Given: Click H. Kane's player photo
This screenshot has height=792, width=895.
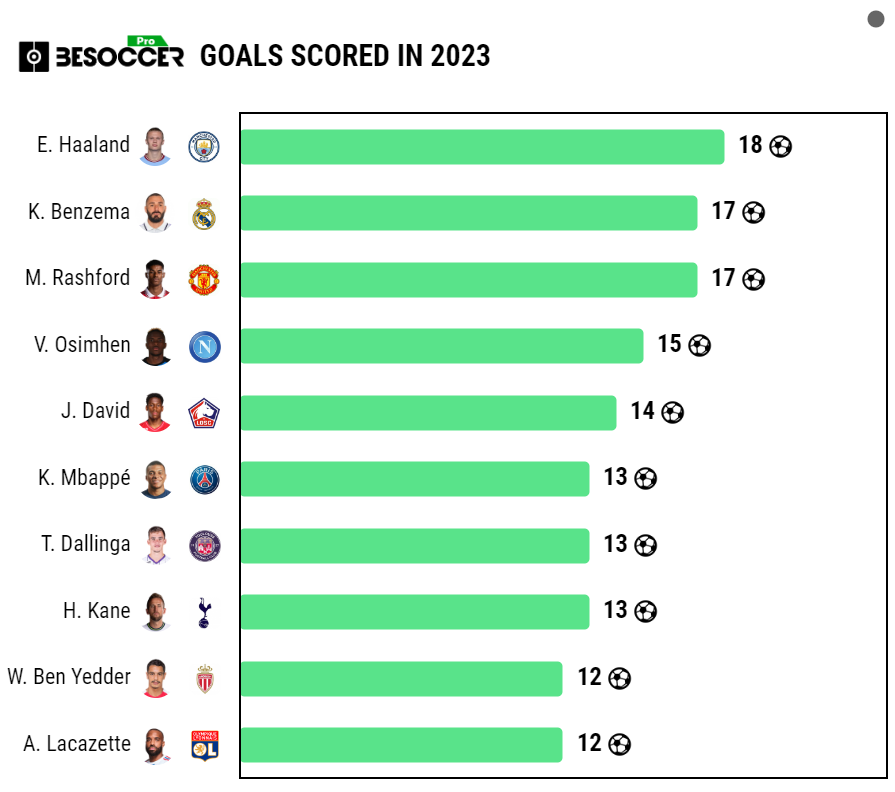Looking at the screenshot, I should [155, 611].
